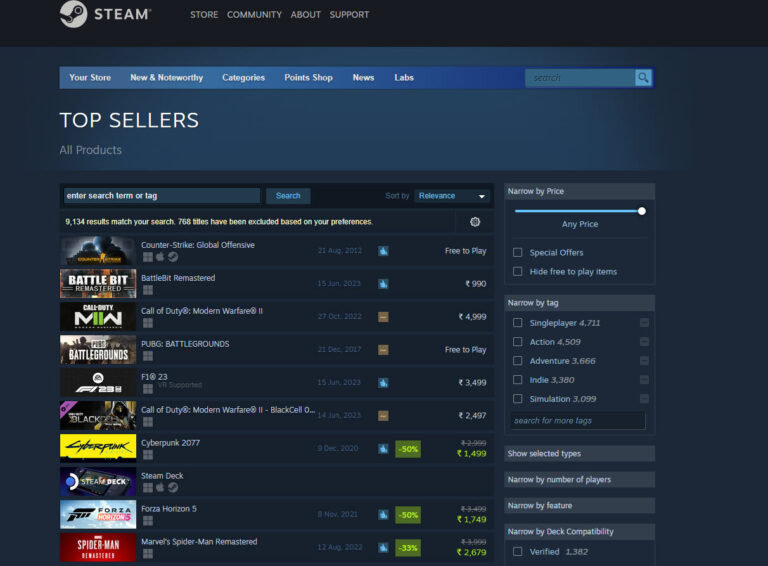Focus the search for more tags field
Image resolution: width=768 pixels, height=566 pixels.
pos(578,421)
